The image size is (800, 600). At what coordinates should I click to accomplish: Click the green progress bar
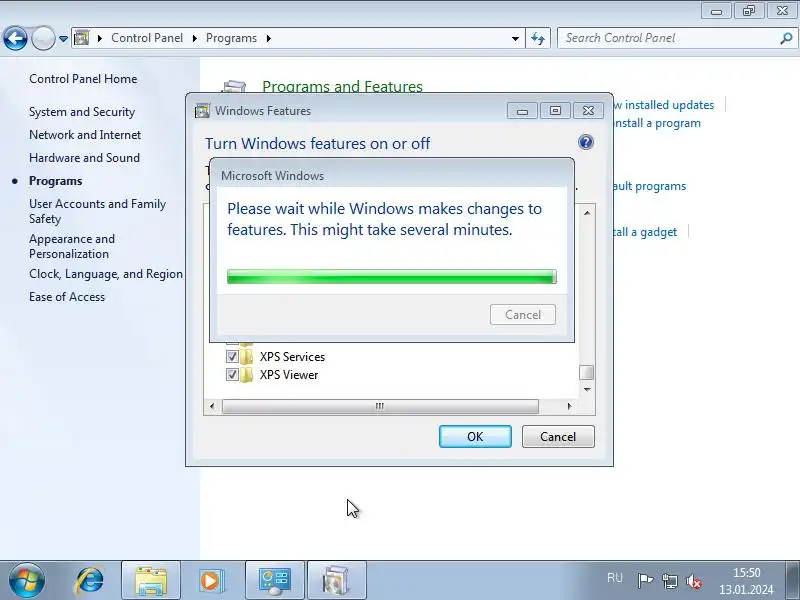click(x=392, y=277)
